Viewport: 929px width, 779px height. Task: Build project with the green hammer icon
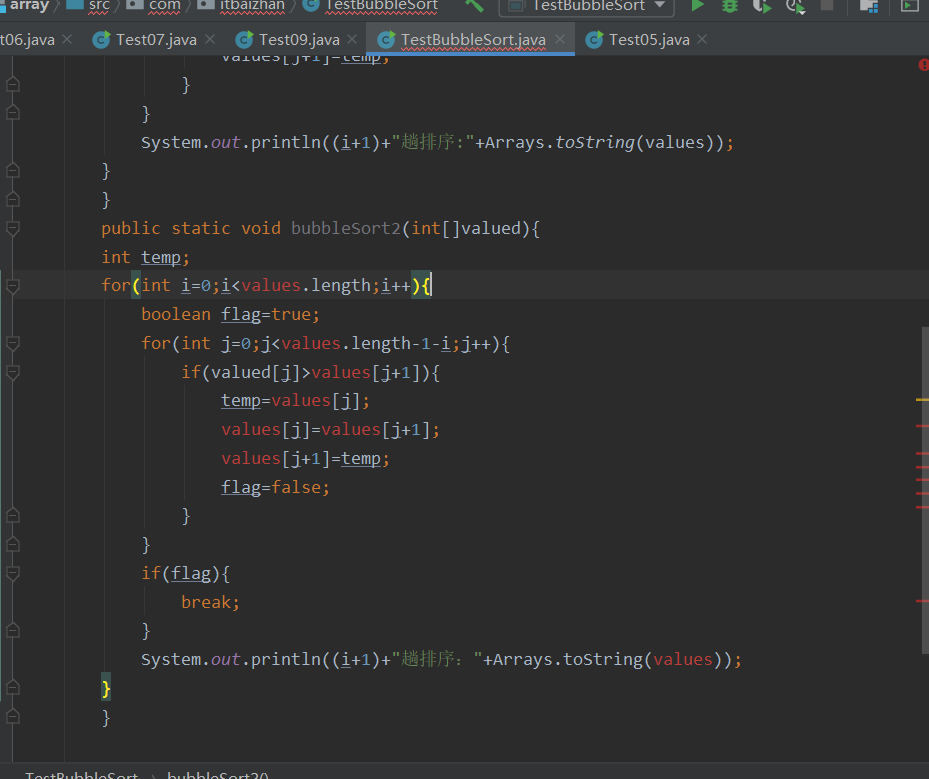coord(474,6)
